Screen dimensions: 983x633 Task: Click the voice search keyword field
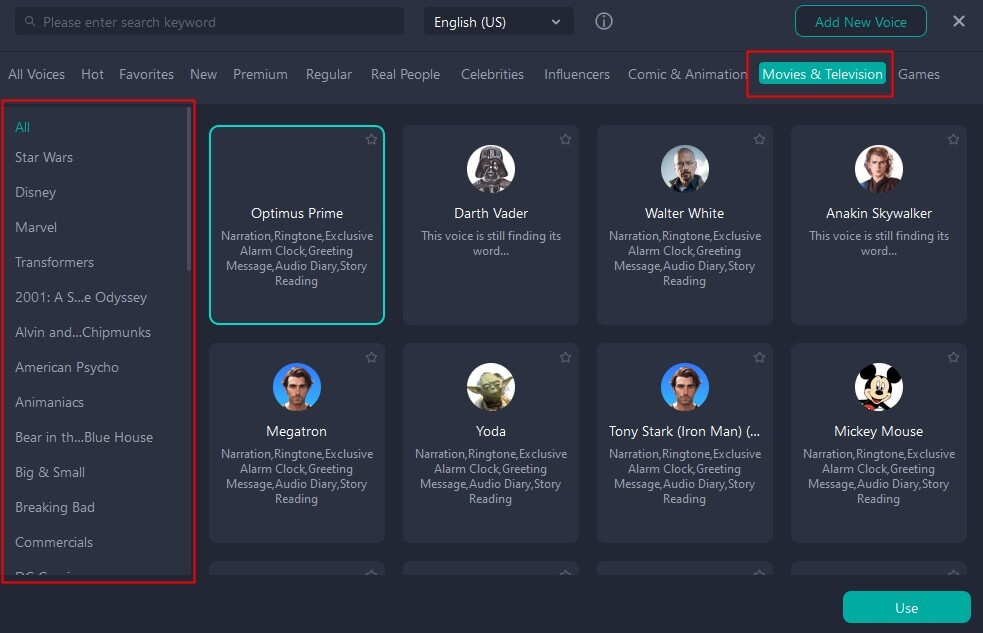click(215, 22)
